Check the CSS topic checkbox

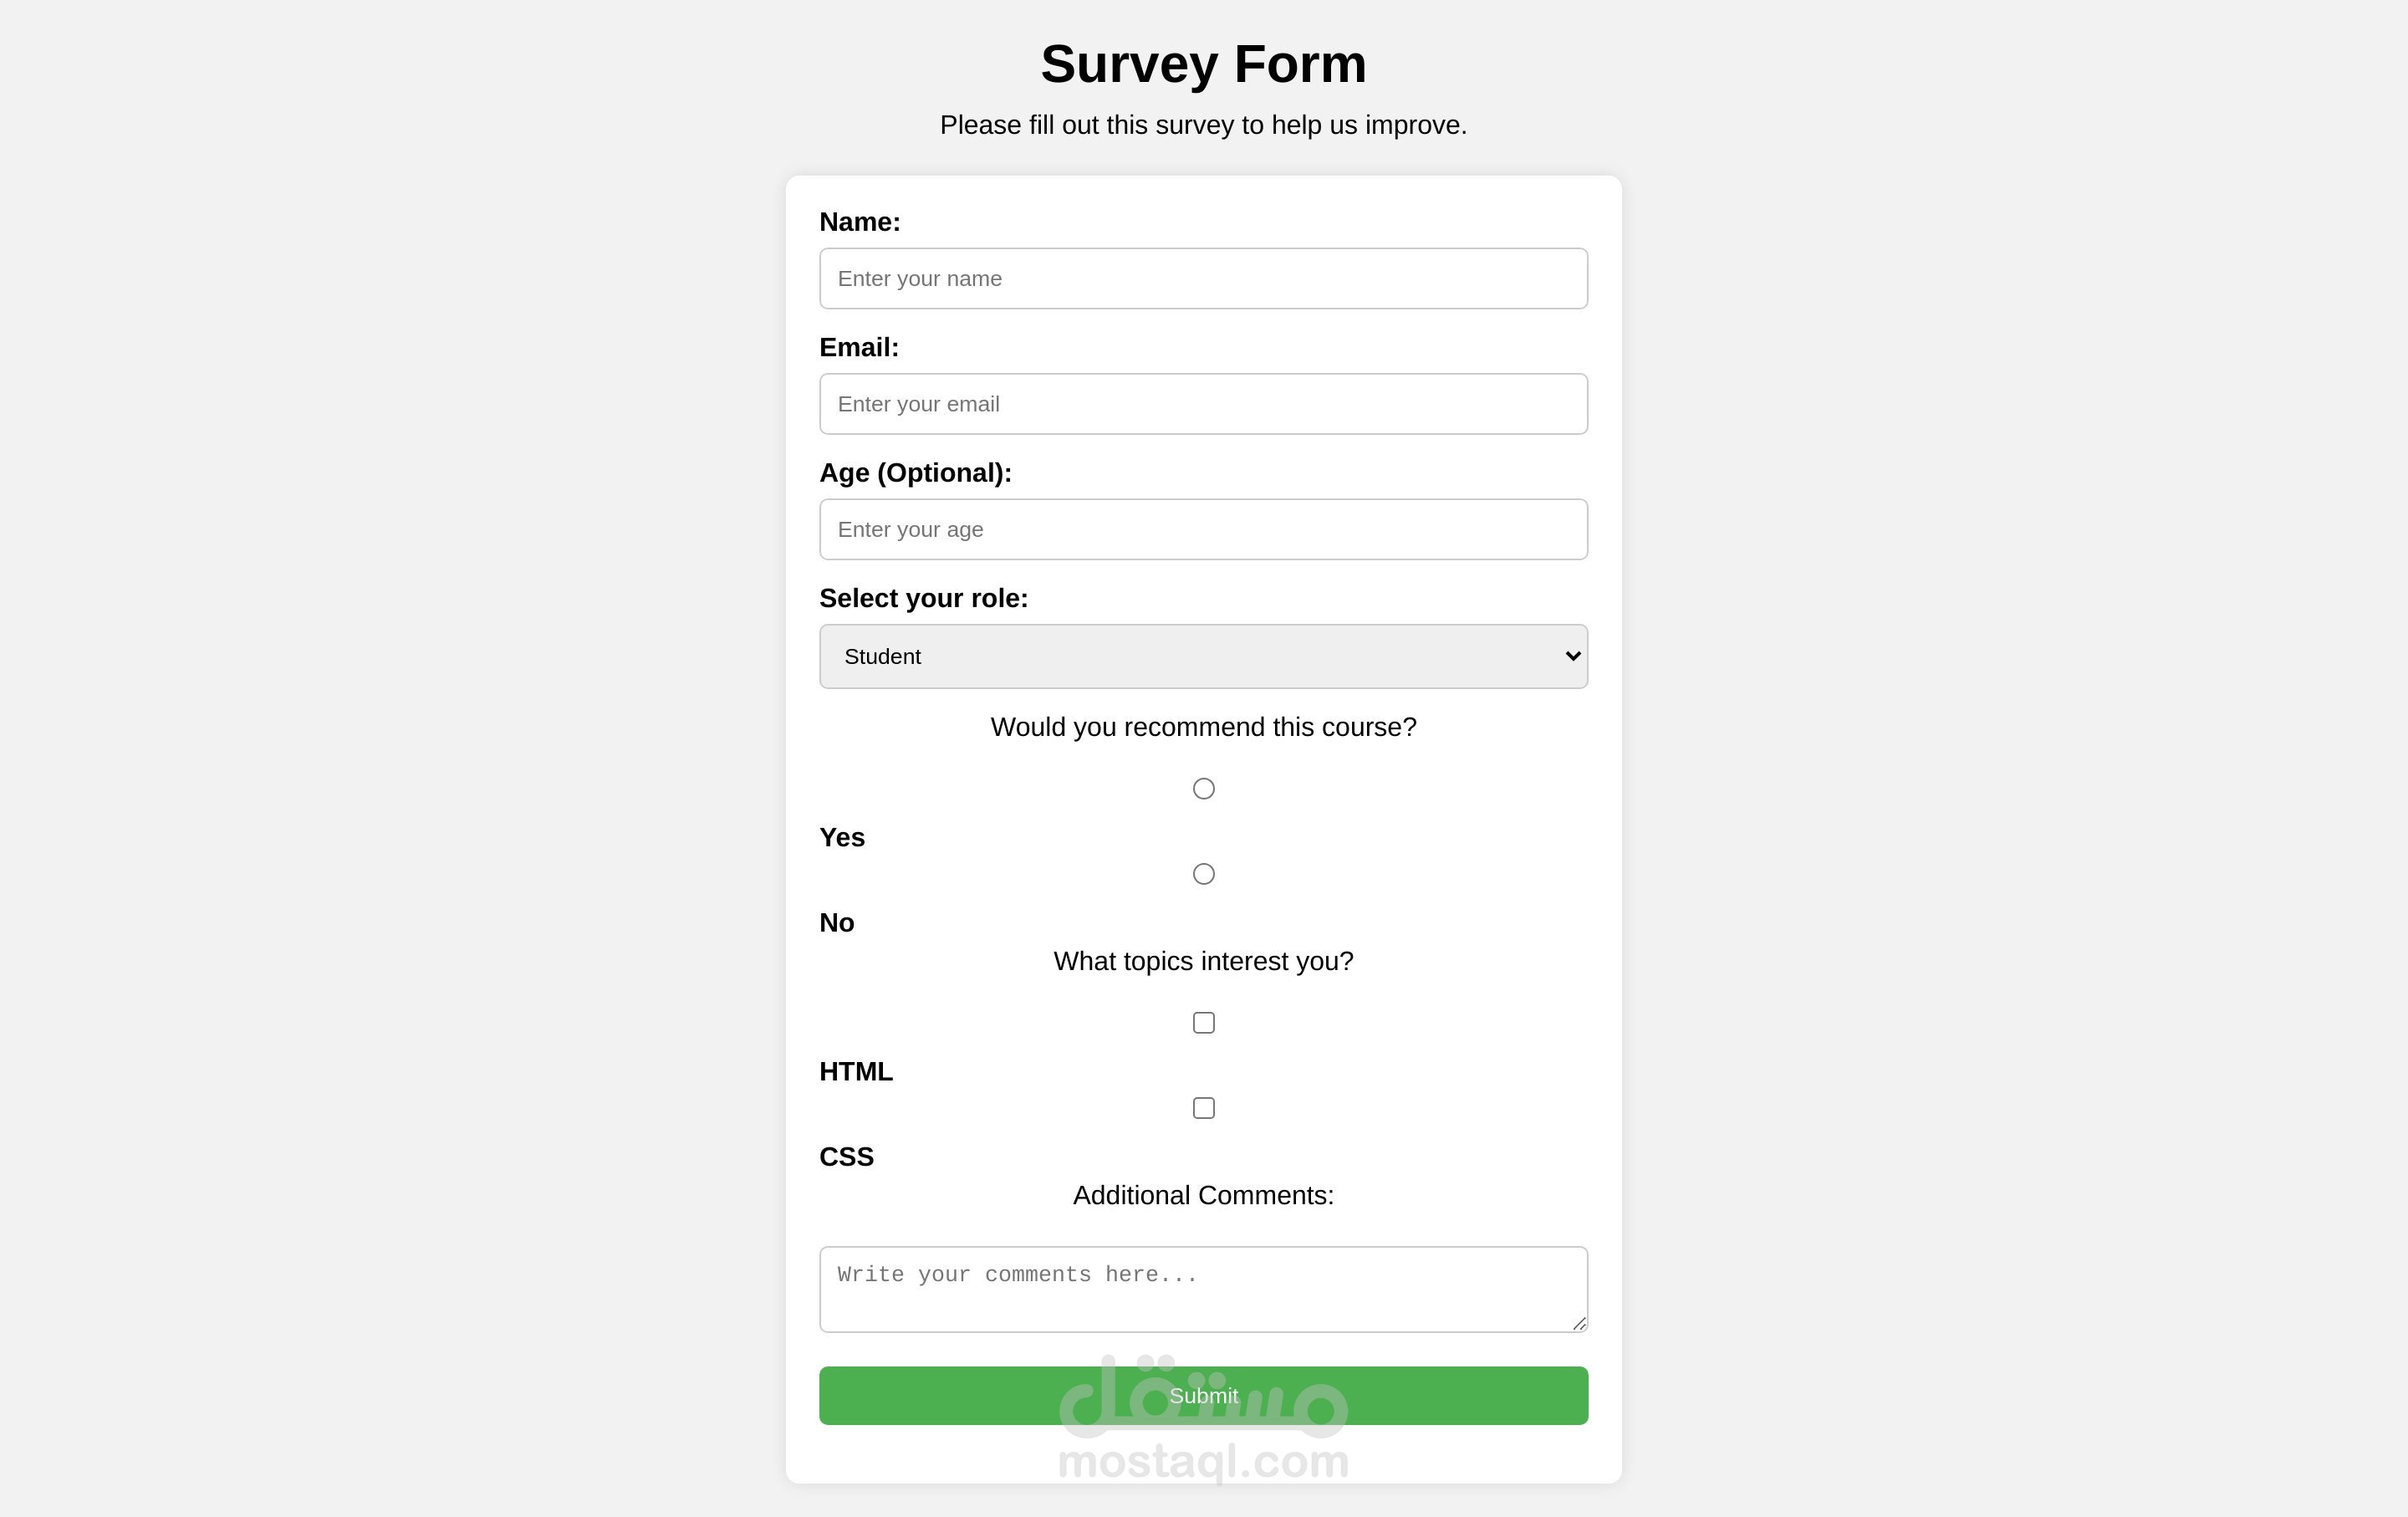[1203, 1107]
